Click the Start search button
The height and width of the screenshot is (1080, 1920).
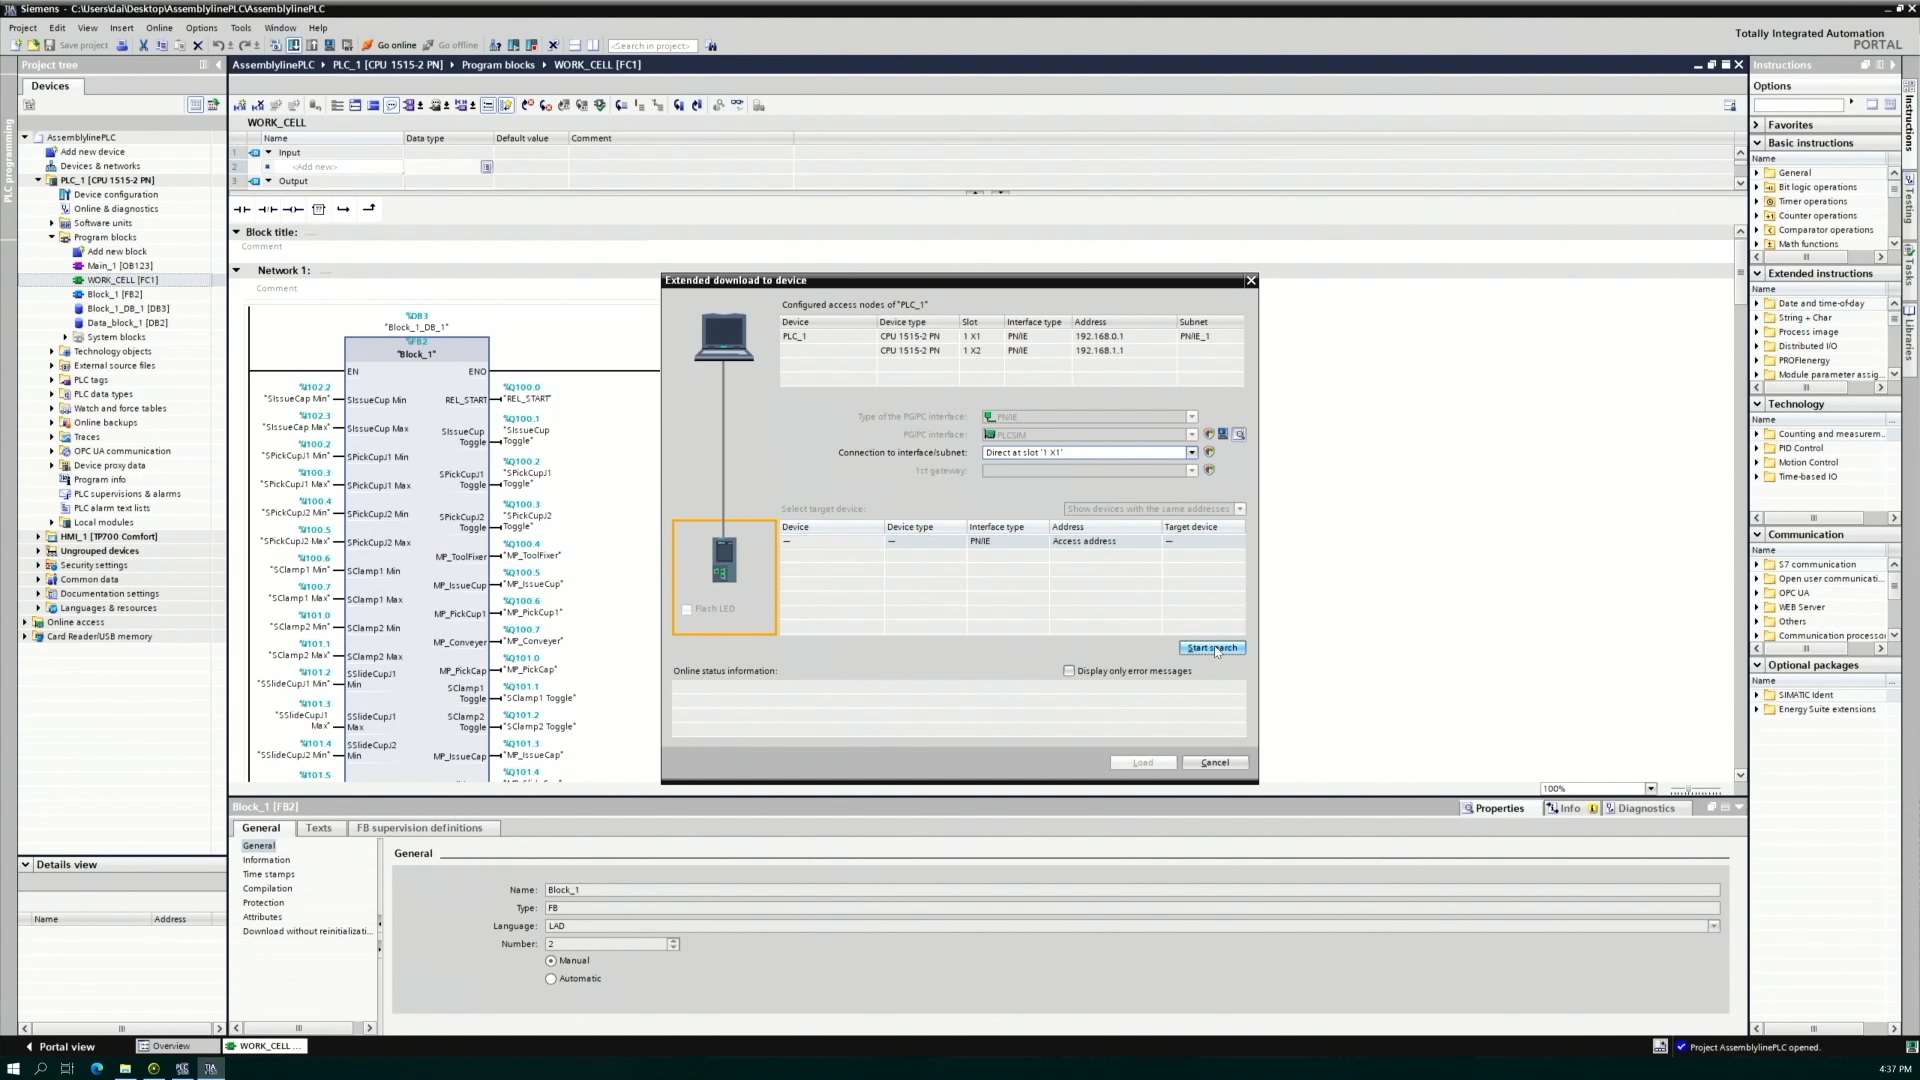pos(1212,648)
